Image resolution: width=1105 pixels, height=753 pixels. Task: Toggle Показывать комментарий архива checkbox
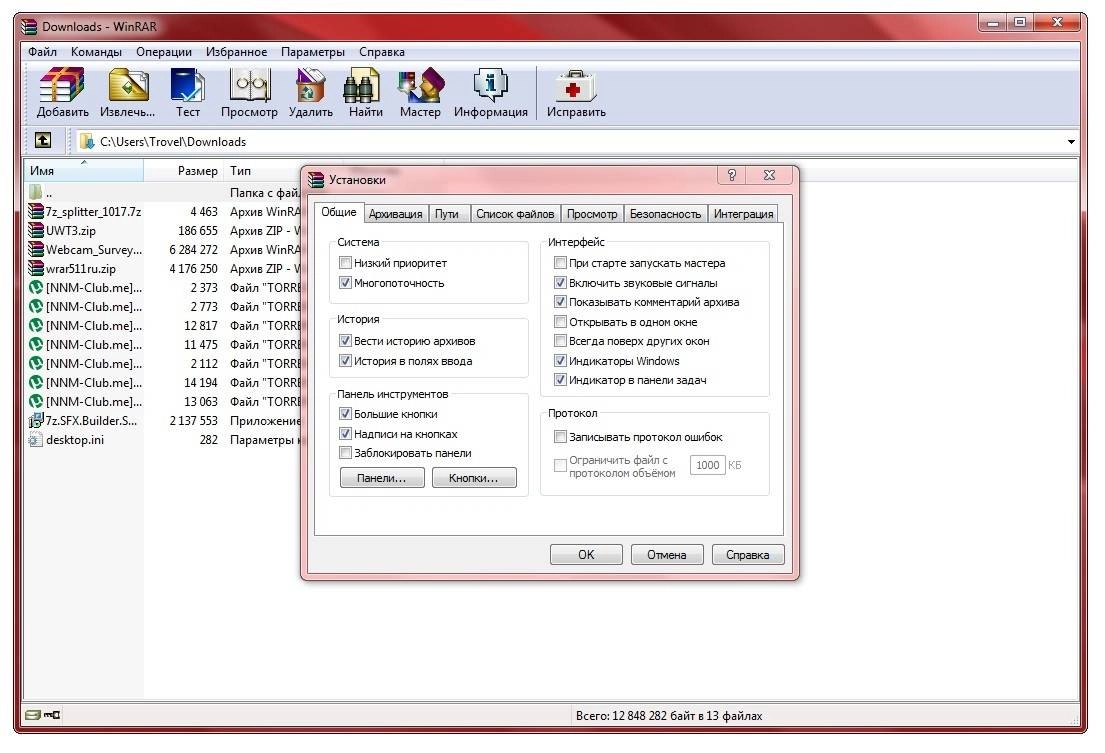(560, 301)
